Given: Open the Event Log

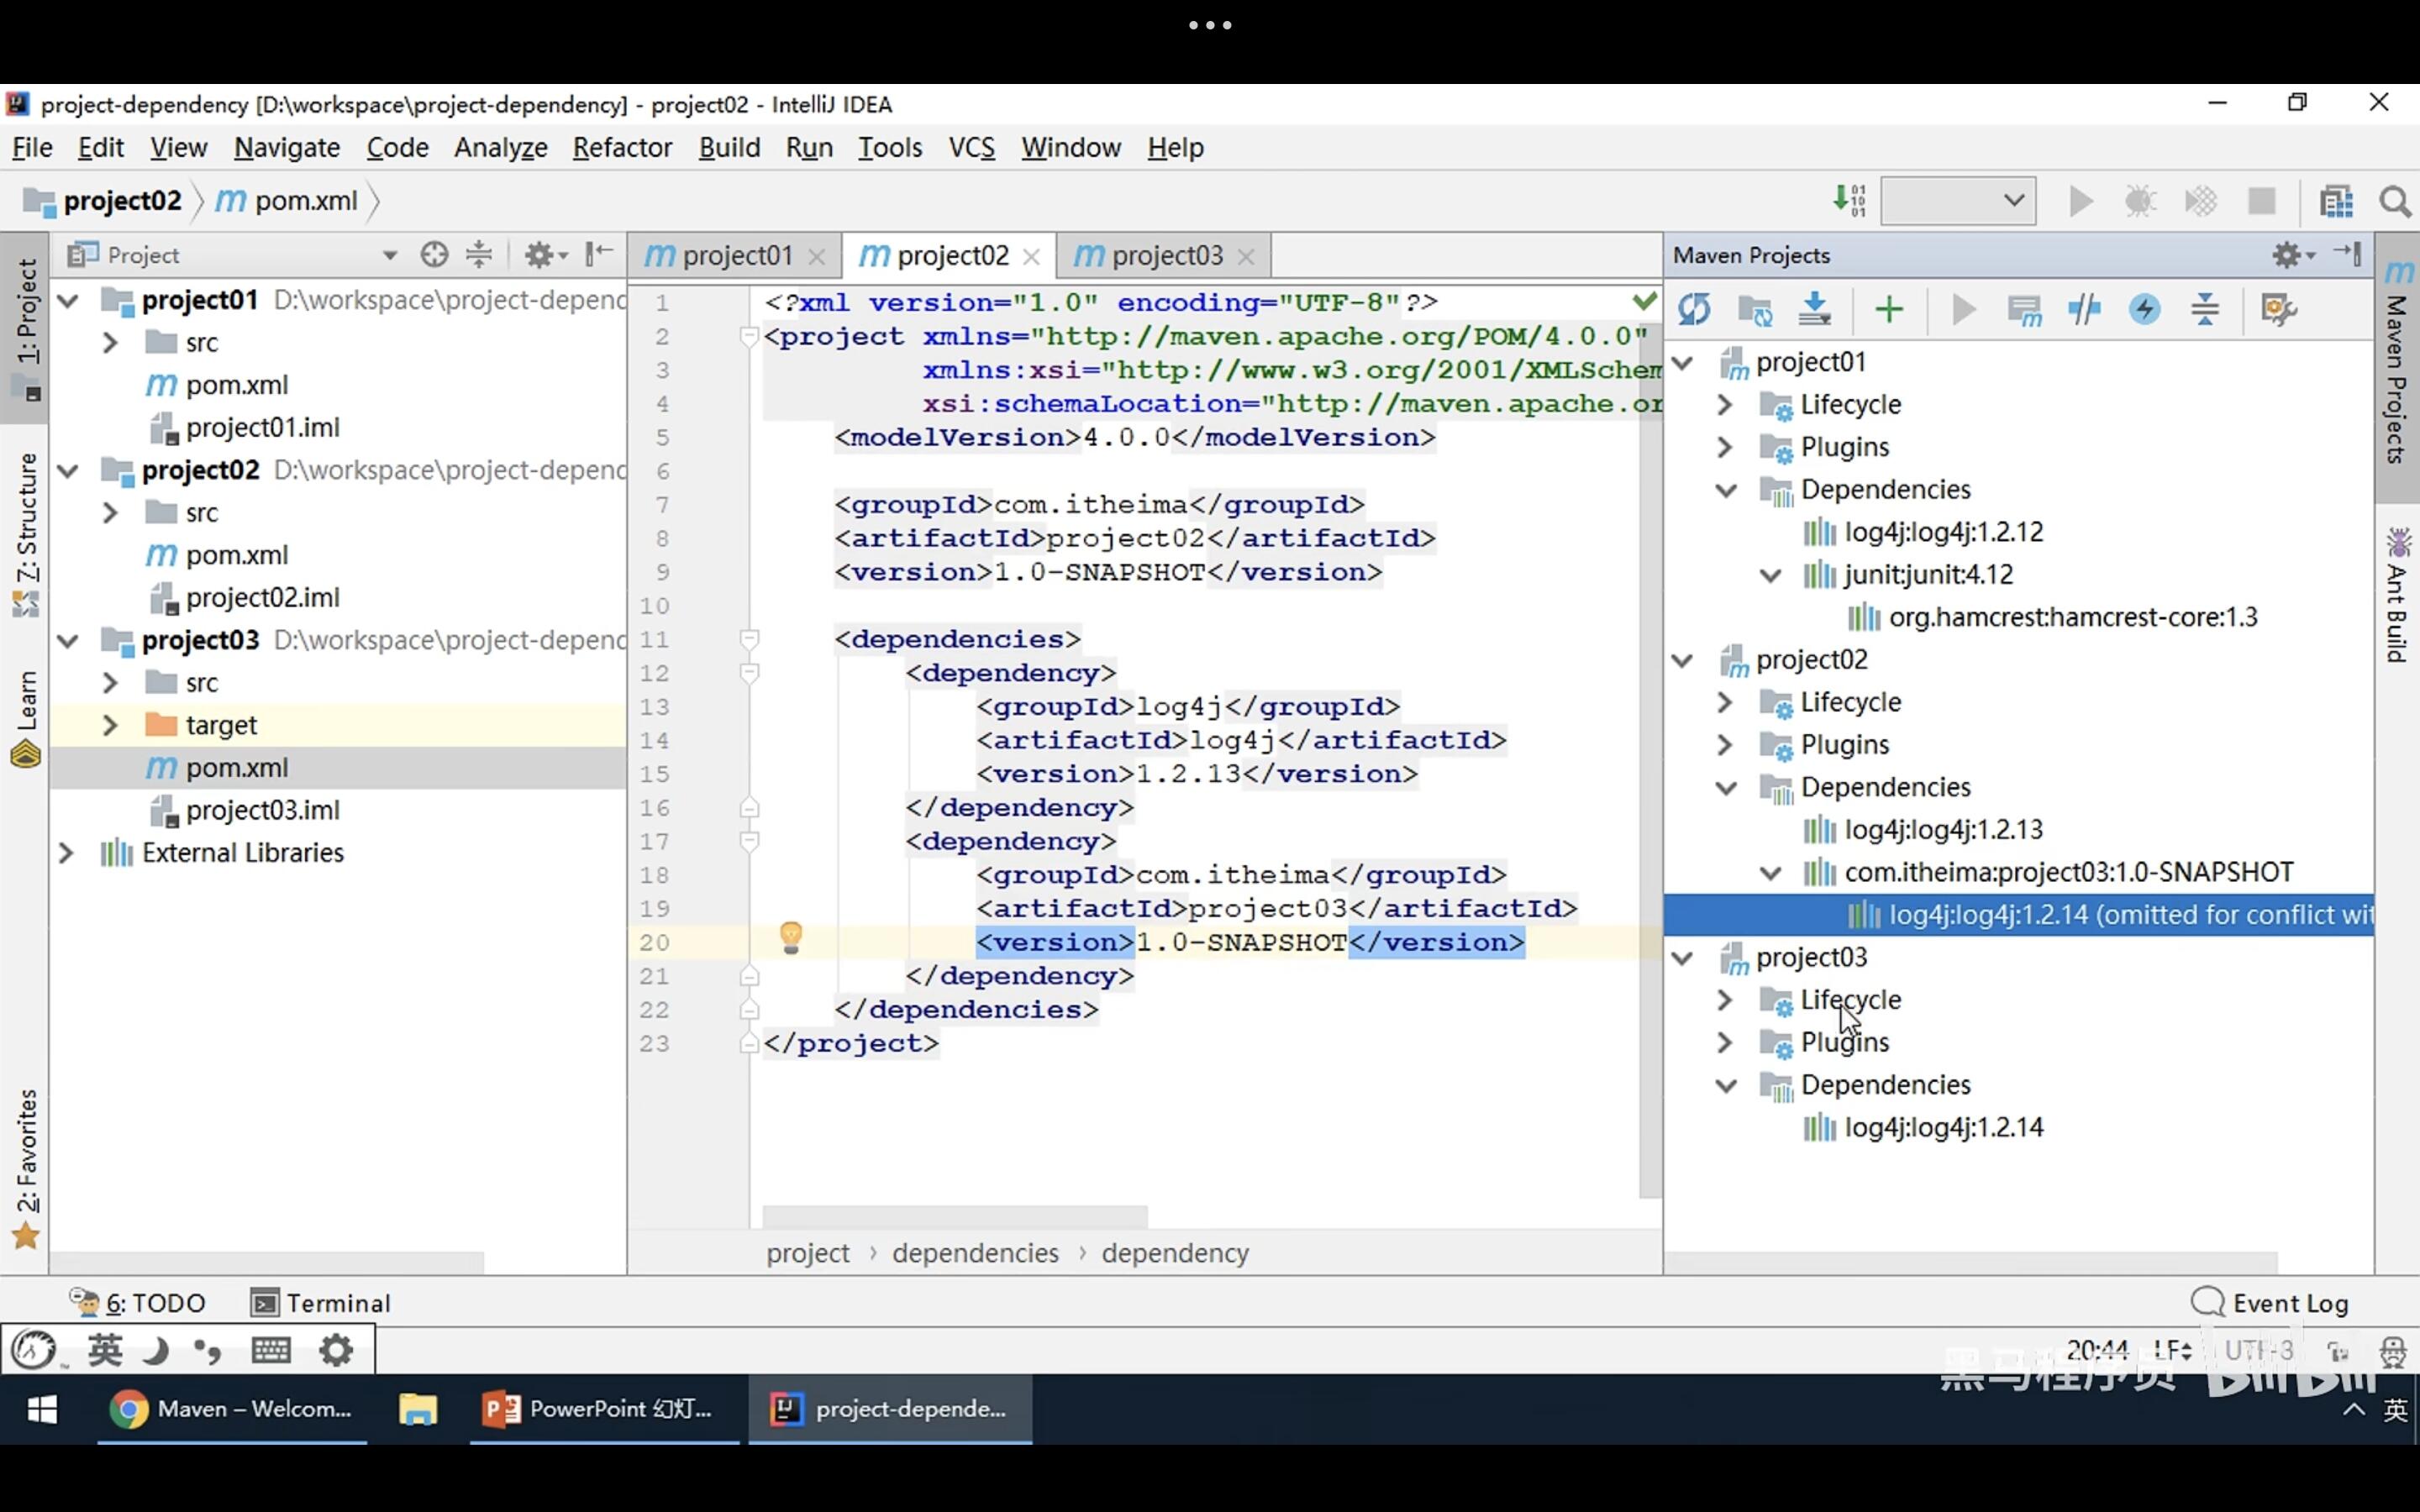Looking at the screenshot, I should (2270, 1303).
